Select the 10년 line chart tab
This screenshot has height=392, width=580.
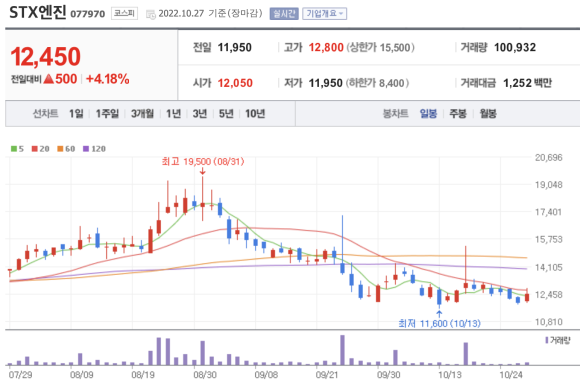click(255, 114)
